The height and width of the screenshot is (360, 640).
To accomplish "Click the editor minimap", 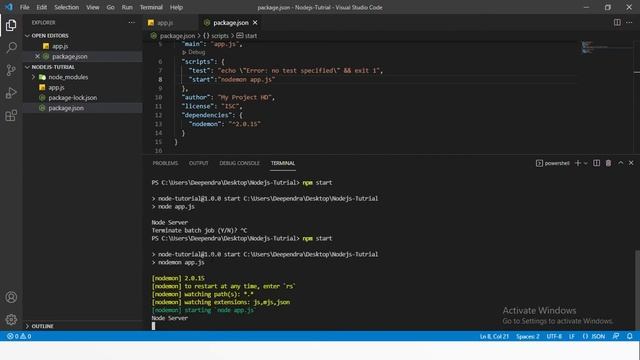I will click(606, 47).
